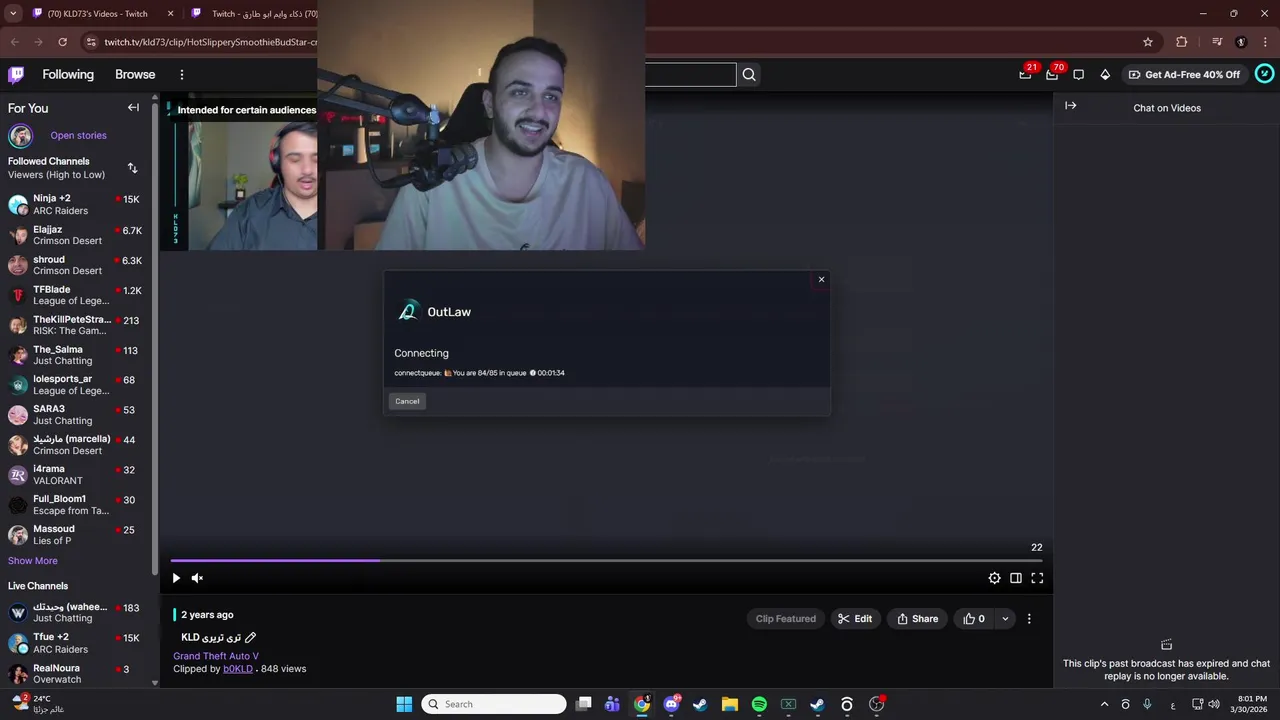
Task: Open TheKillPeteStra... RISK channel
Action: click(75, 325)
